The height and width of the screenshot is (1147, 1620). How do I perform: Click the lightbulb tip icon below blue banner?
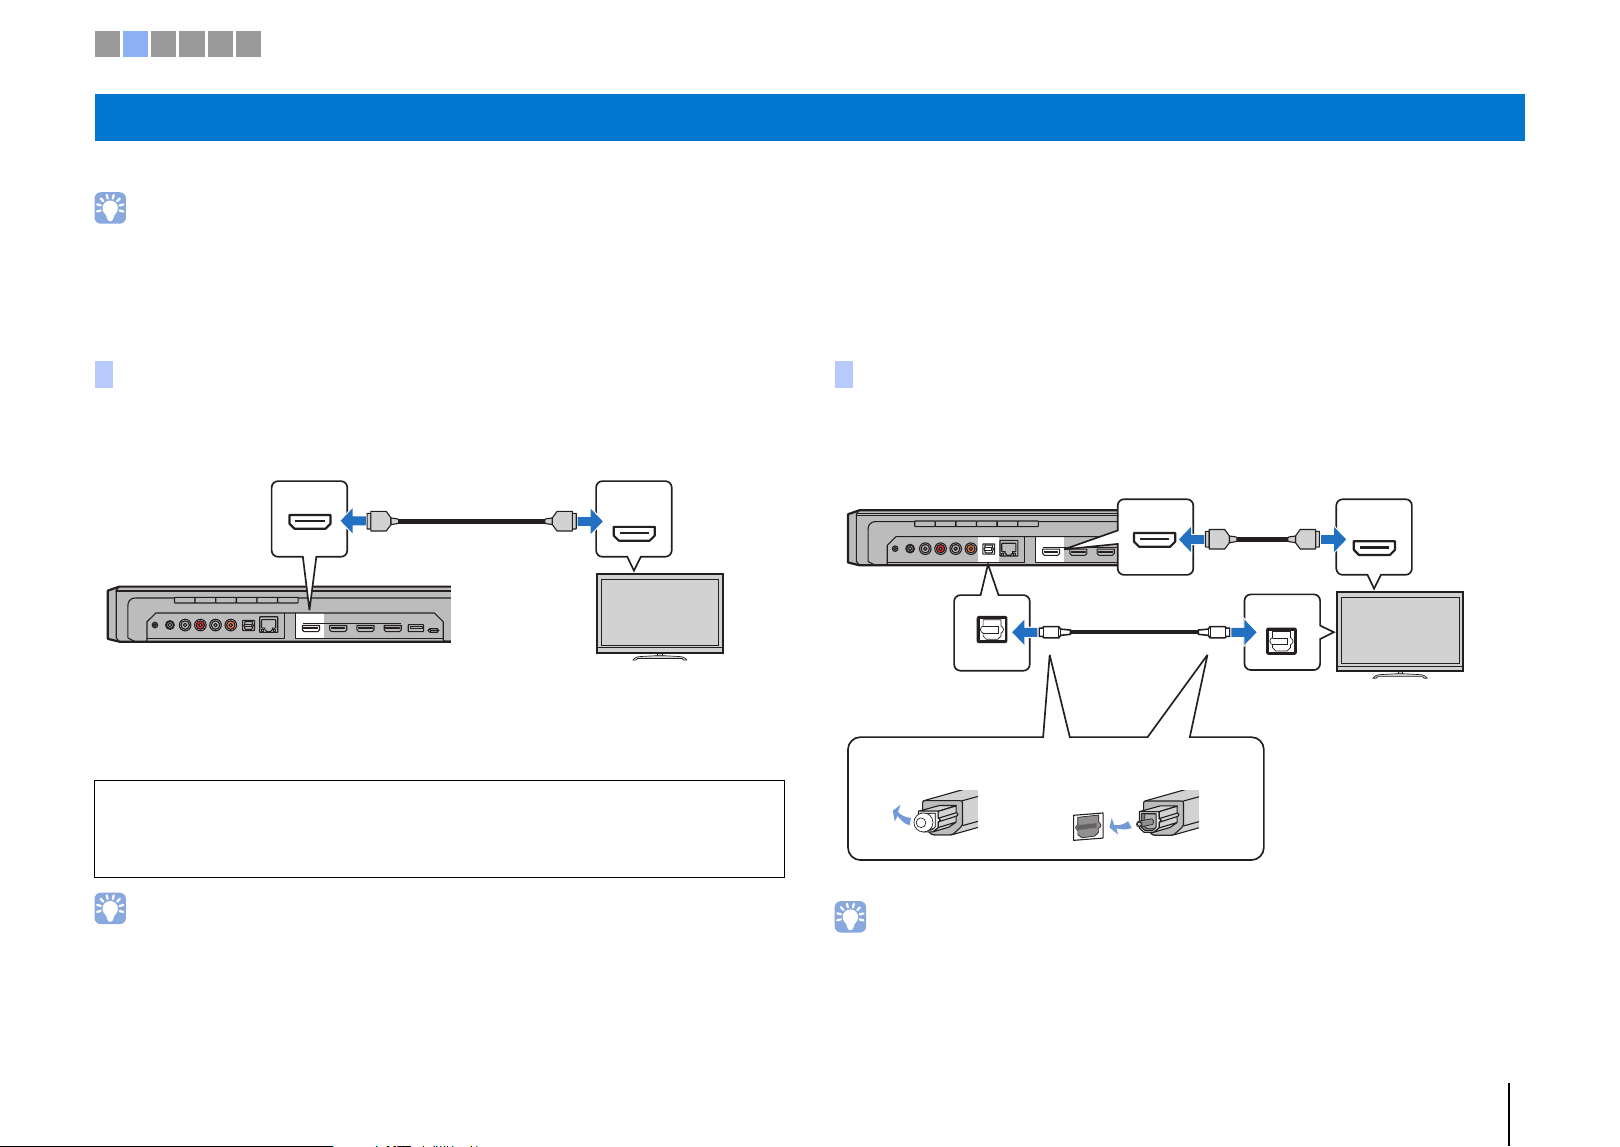point(110,207)
